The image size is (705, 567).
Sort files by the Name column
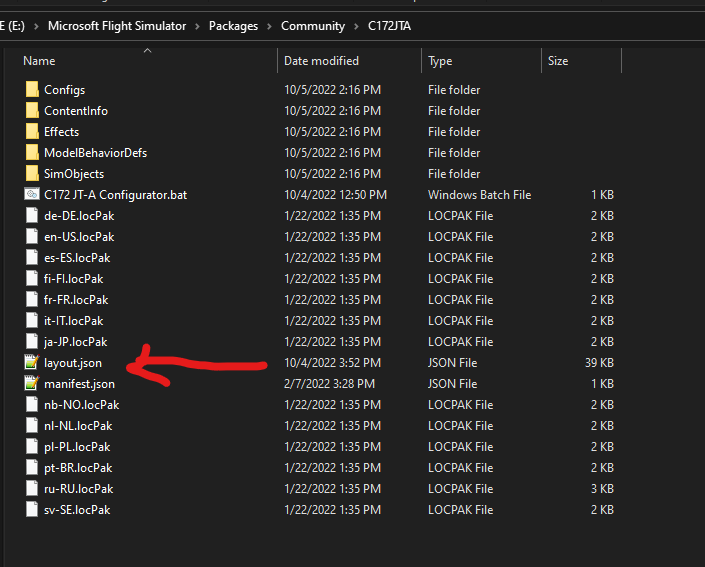[39, 61]
